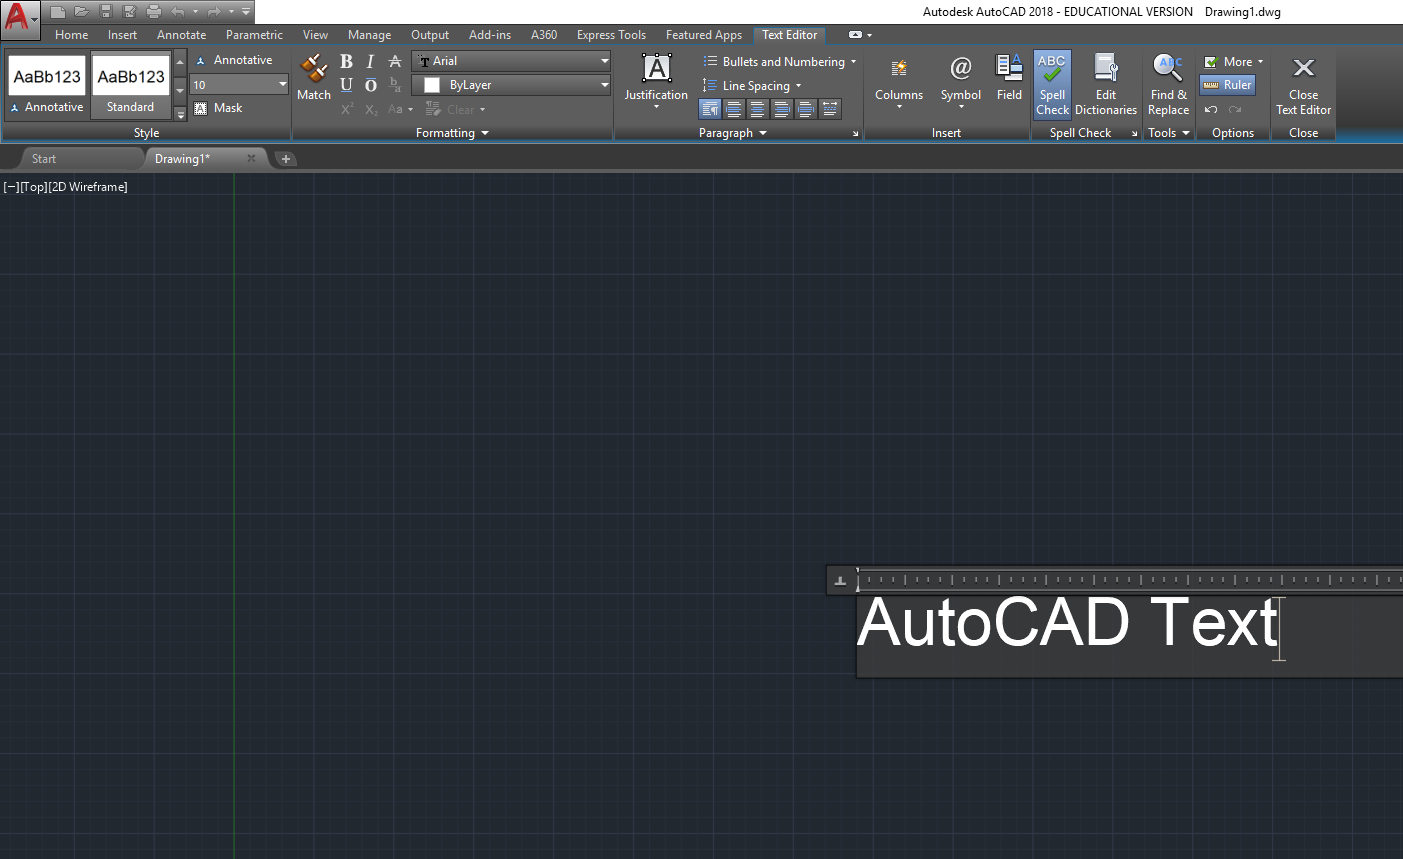
Task: Switch to the View ribbon tab
Action: (315, 35)
